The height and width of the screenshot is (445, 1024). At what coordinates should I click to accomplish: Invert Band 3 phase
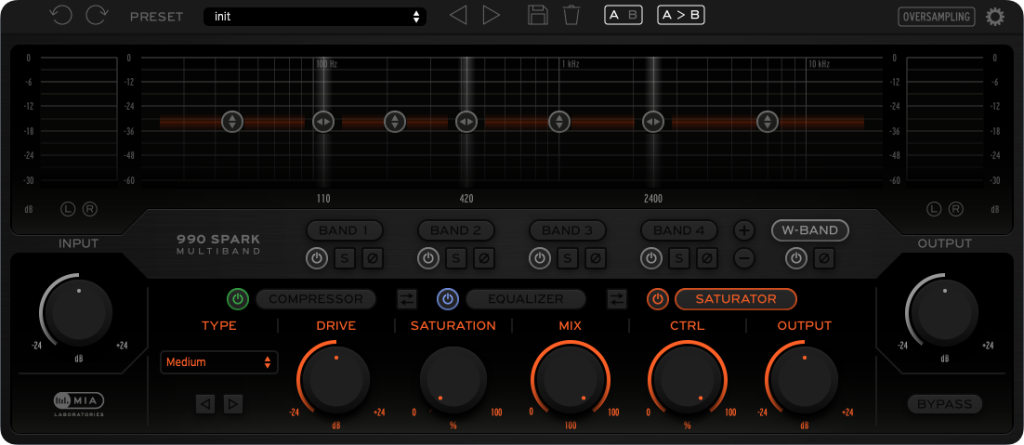[x=595, y=258]
